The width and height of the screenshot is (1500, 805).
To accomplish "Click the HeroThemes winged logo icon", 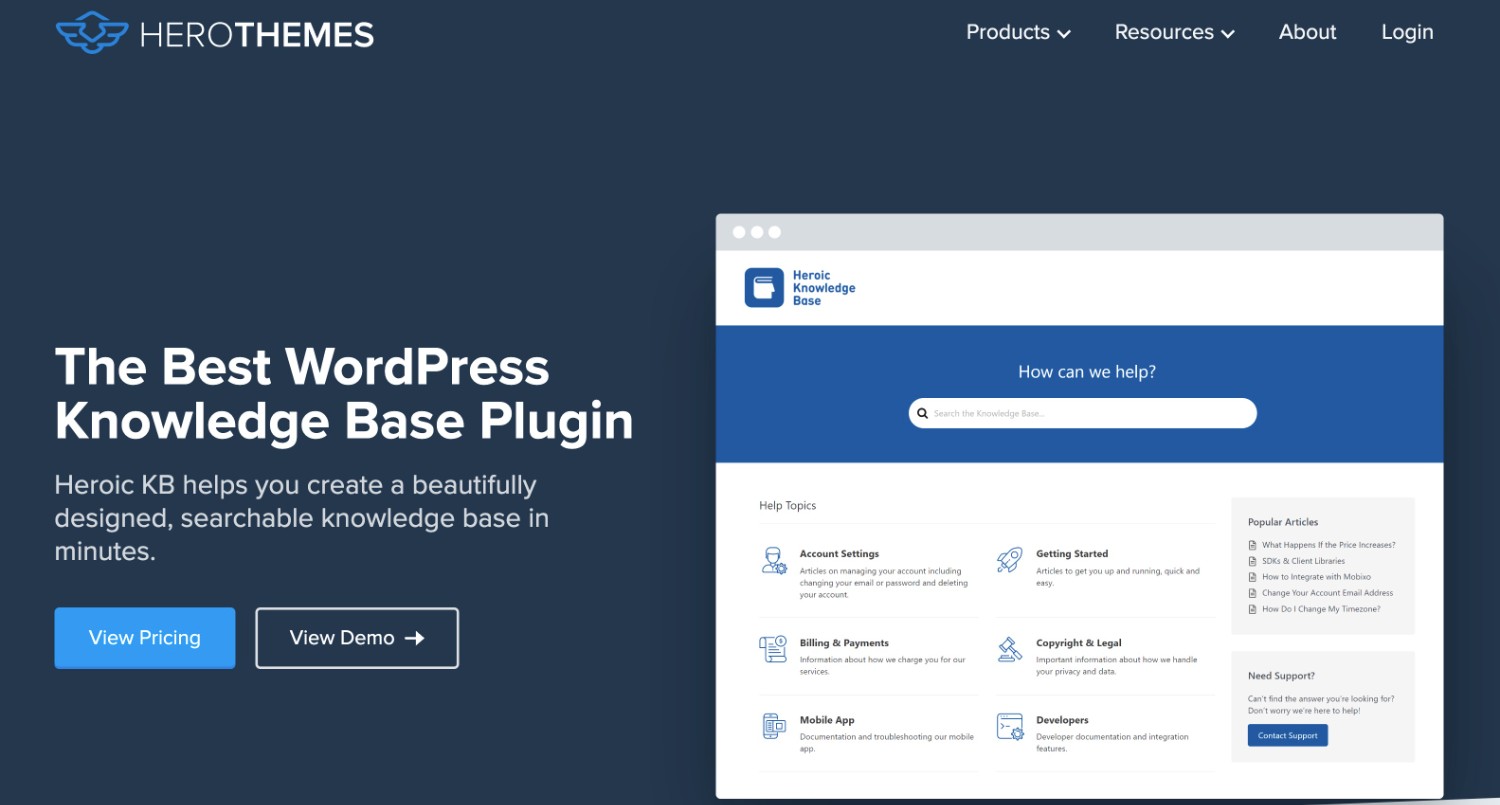I will tap(92, 33).
